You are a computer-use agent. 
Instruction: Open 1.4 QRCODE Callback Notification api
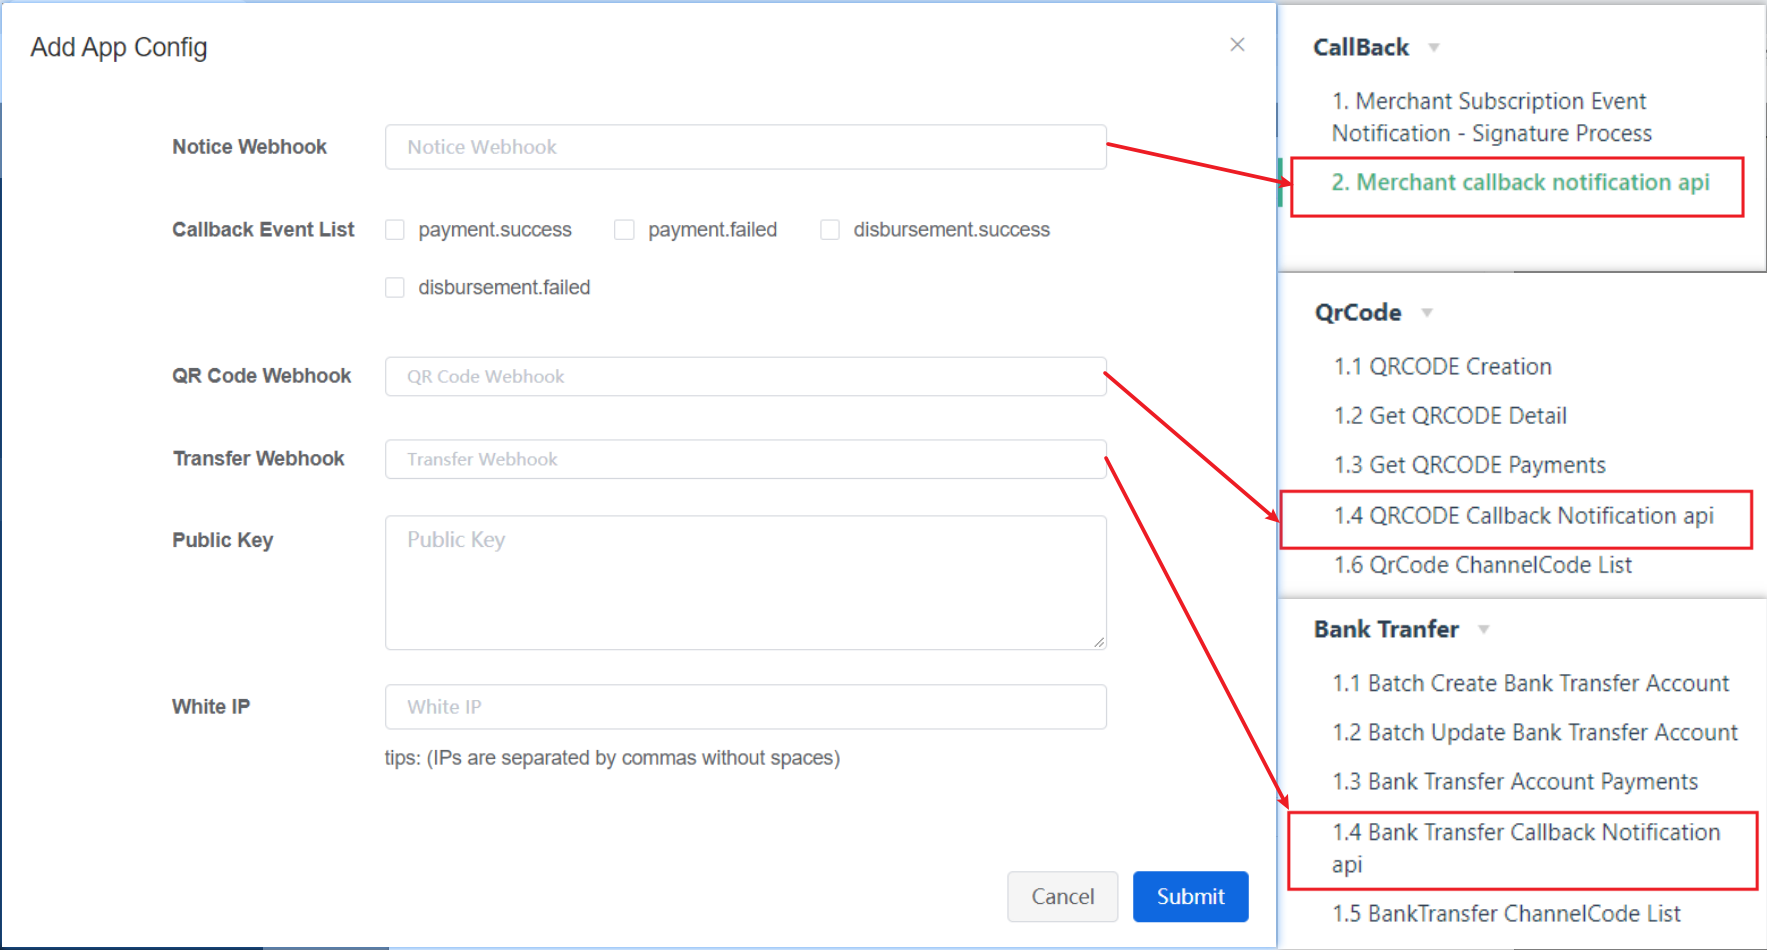point(1522,516)
